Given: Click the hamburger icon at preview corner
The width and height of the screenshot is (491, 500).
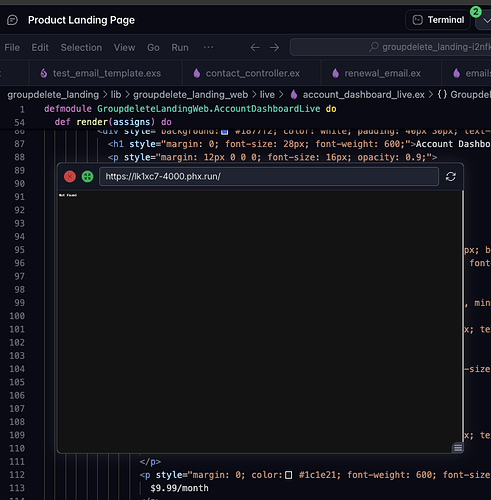Looking at the screenshot, I should tap(458, 448).
